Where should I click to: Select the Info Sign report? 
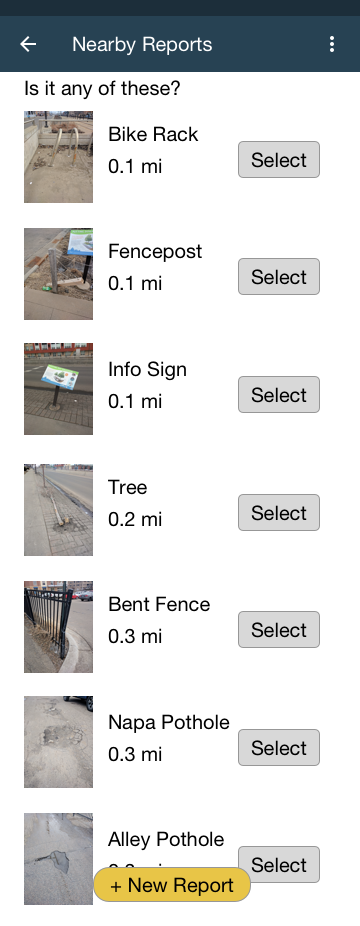[279, 394]
